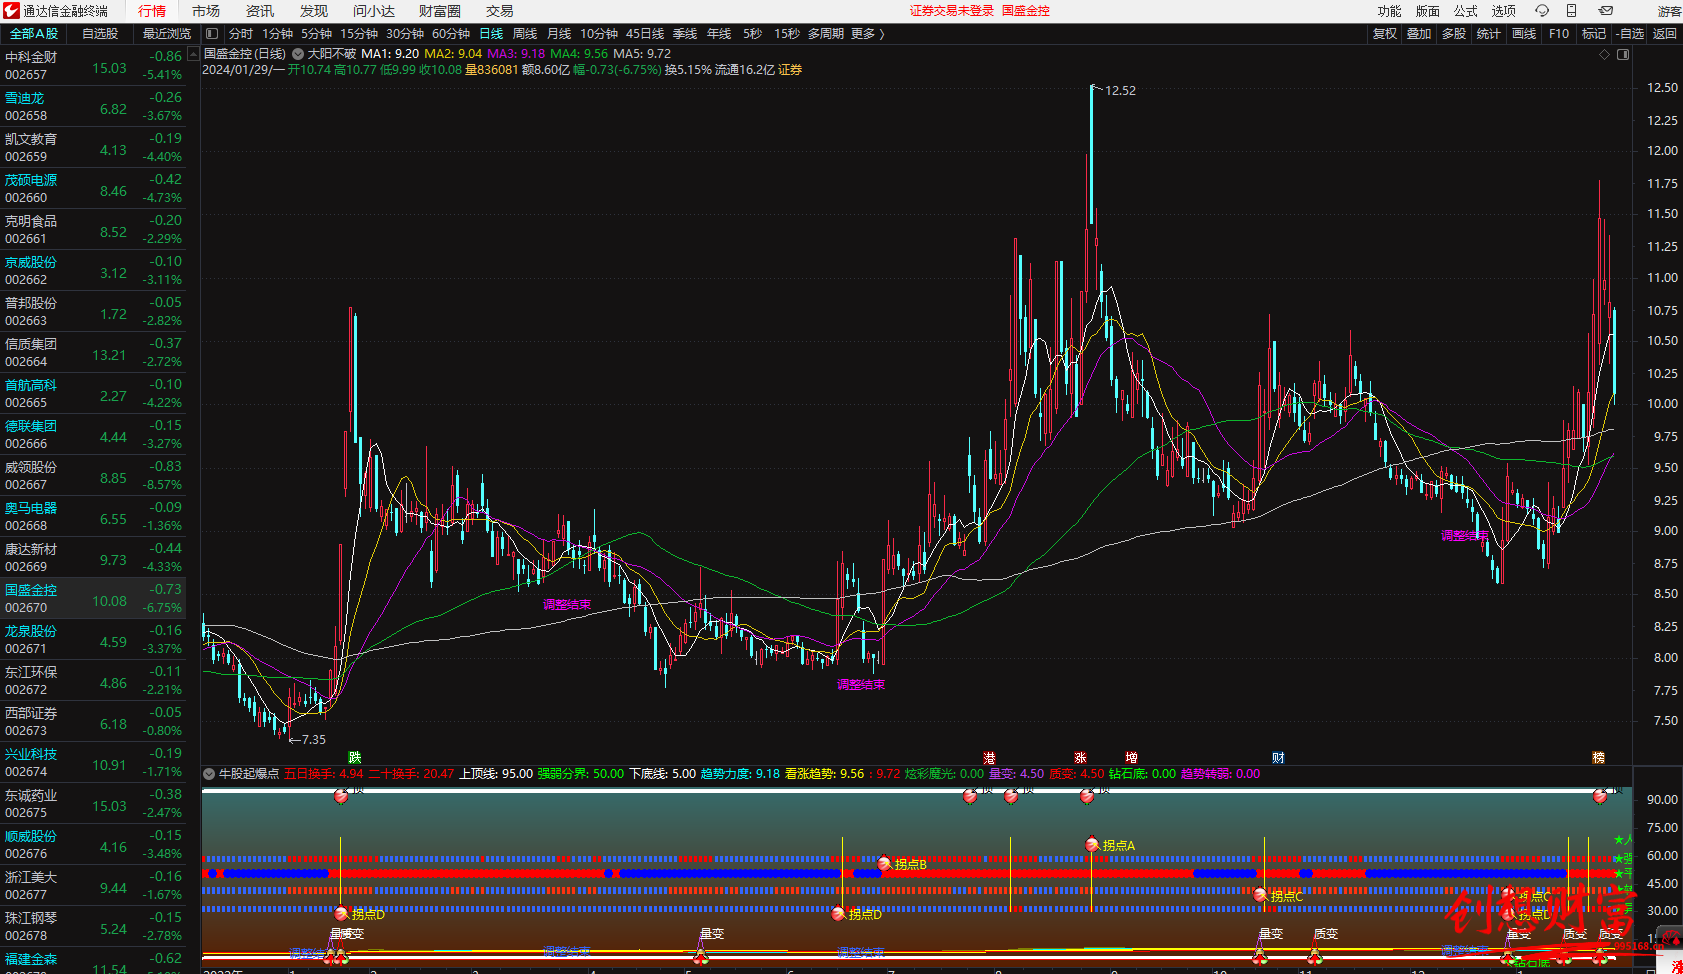Screen dimensions: 1683x974
Task: Toggle the right info panel icon
Action: point(1623,55)
